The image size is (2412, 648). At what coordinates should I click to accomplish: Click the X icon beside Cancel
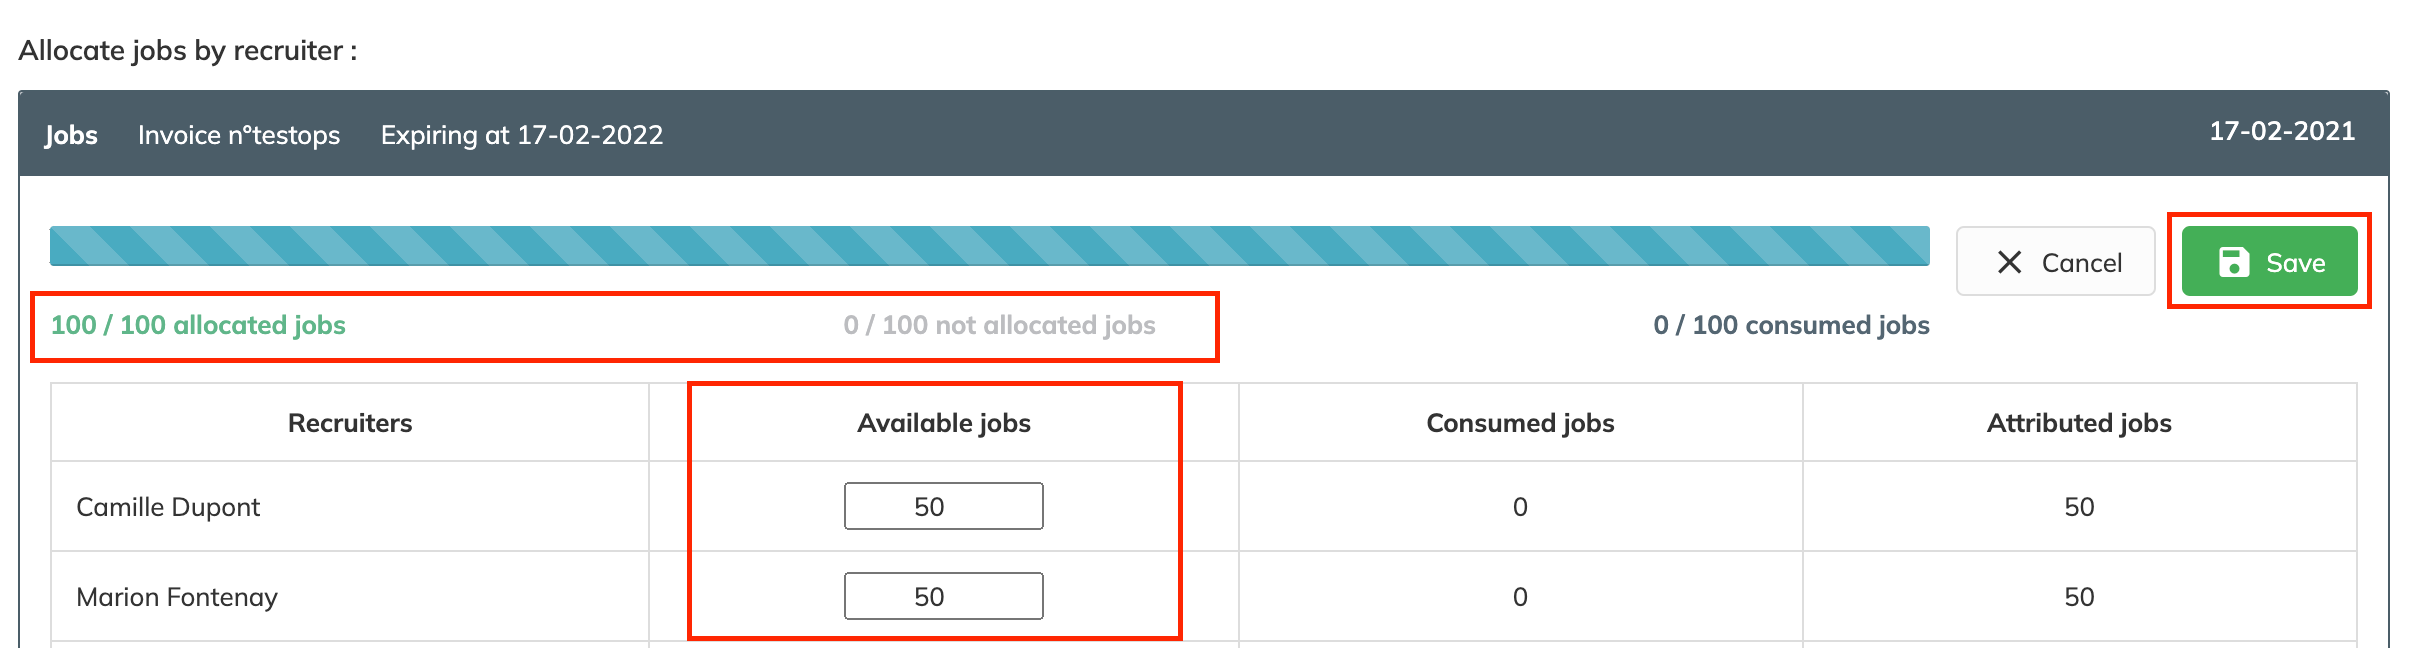click(2009, 262)
